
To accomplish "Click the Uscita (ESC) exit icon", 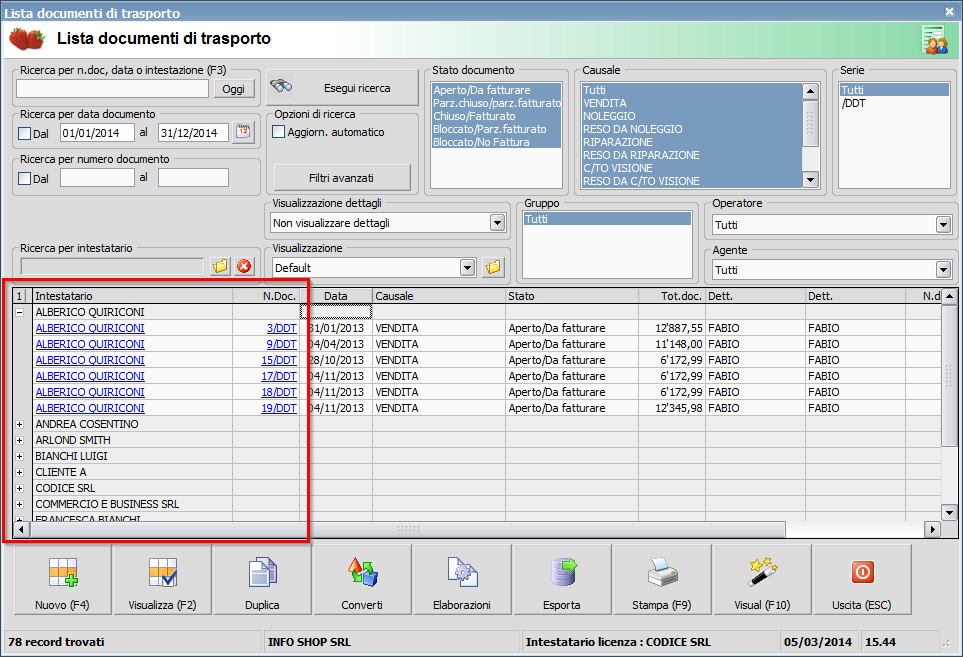I will tap(862, 579).
